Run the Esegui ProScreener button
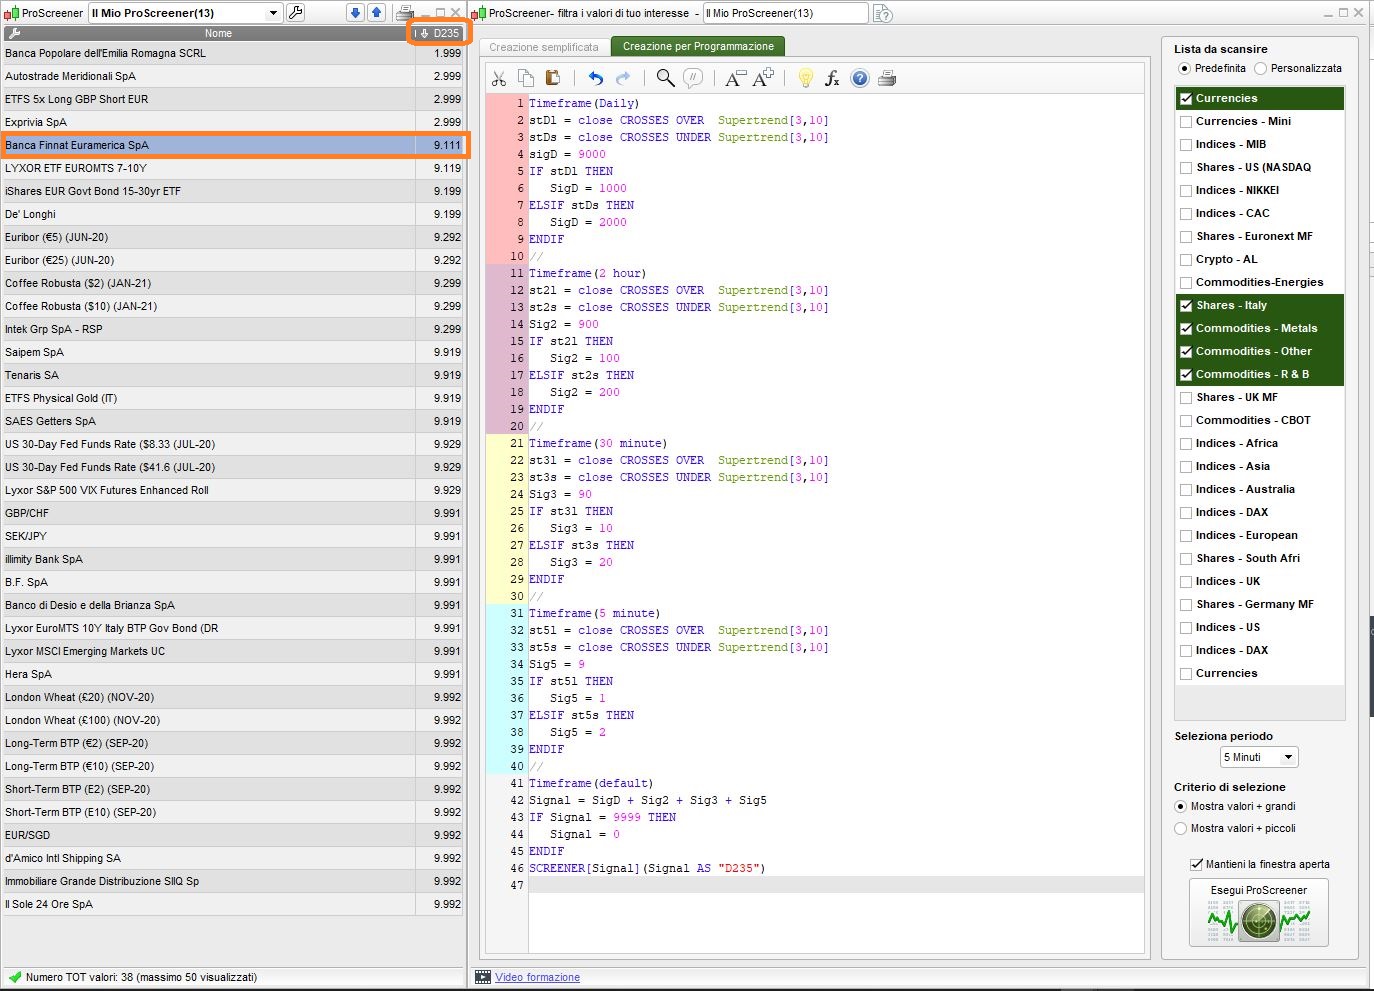Screen dimensions: 1374x991 (1259, 912)
